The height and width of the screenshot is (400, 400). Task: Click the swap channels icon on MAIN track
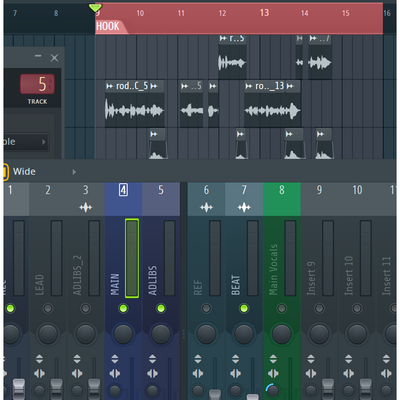coord(115,373)
